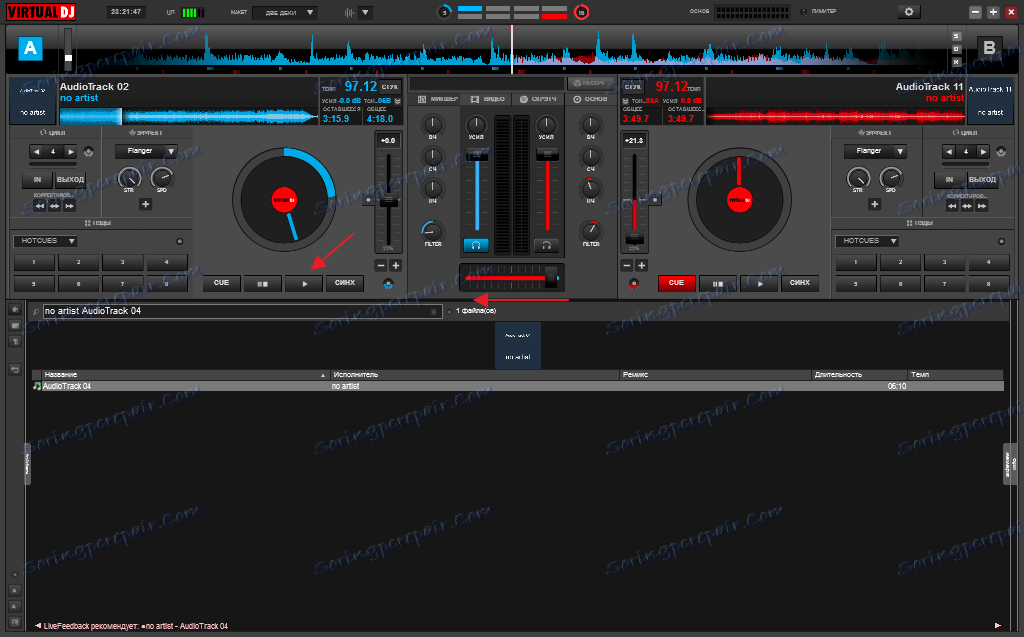Click the filter funnel icon in browser sidebar
Viewport: 1024px width, 637px height.
pyautogui.click(x=15, y=341)
